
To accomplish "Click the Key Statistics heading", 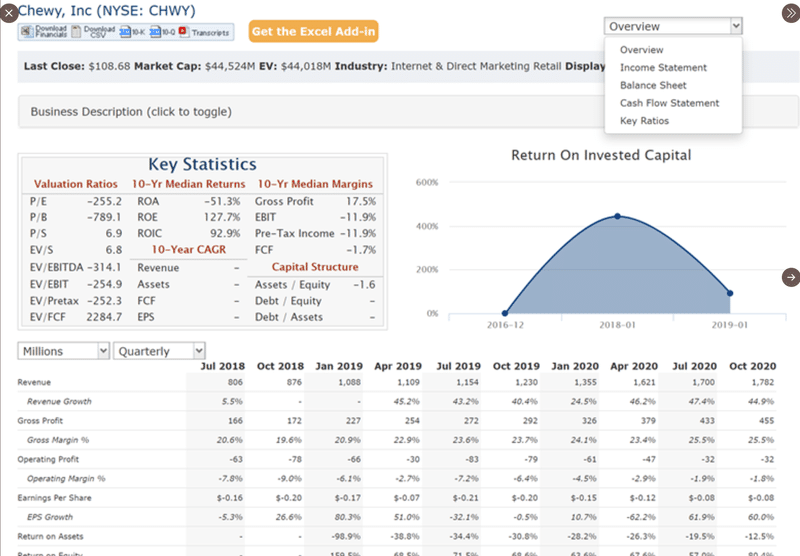I will click(203, 164).
